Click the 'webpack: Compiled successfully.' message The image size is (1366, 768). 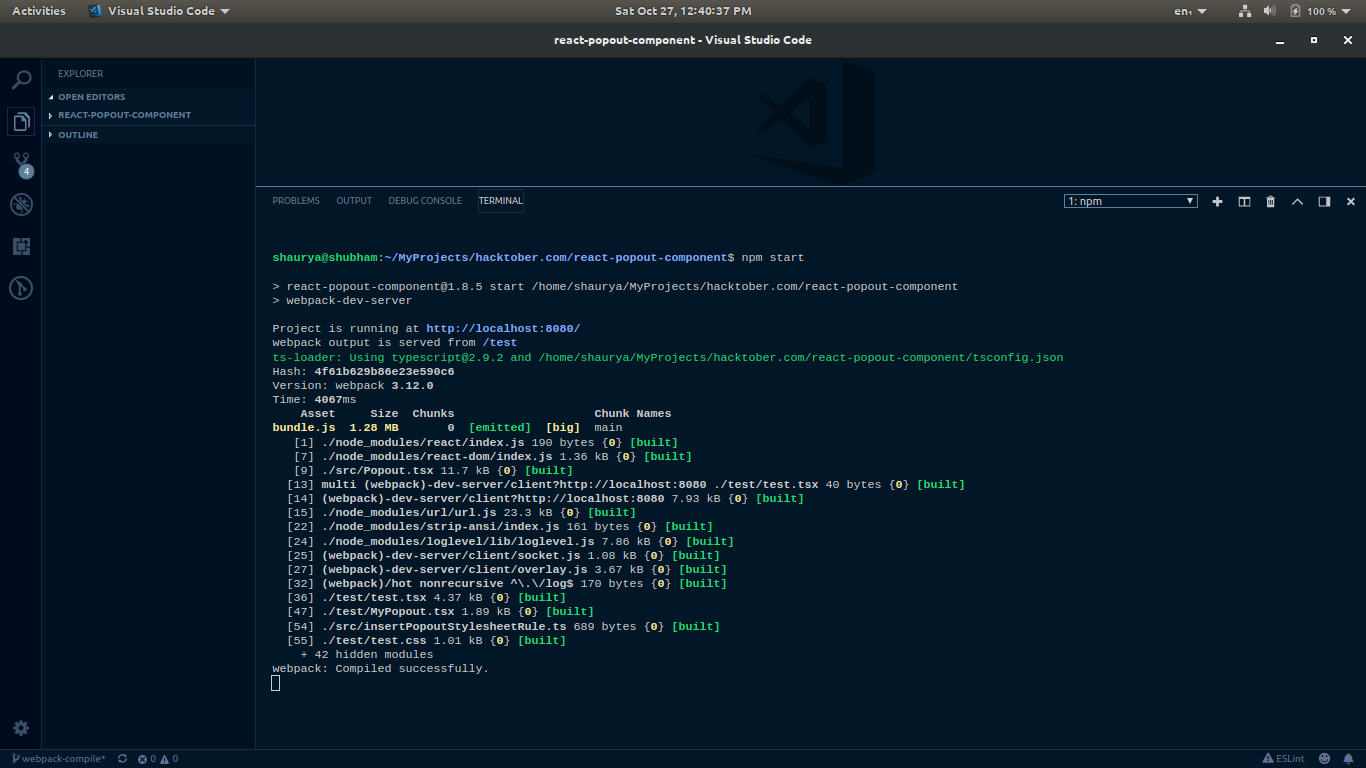tap(381, 668)
